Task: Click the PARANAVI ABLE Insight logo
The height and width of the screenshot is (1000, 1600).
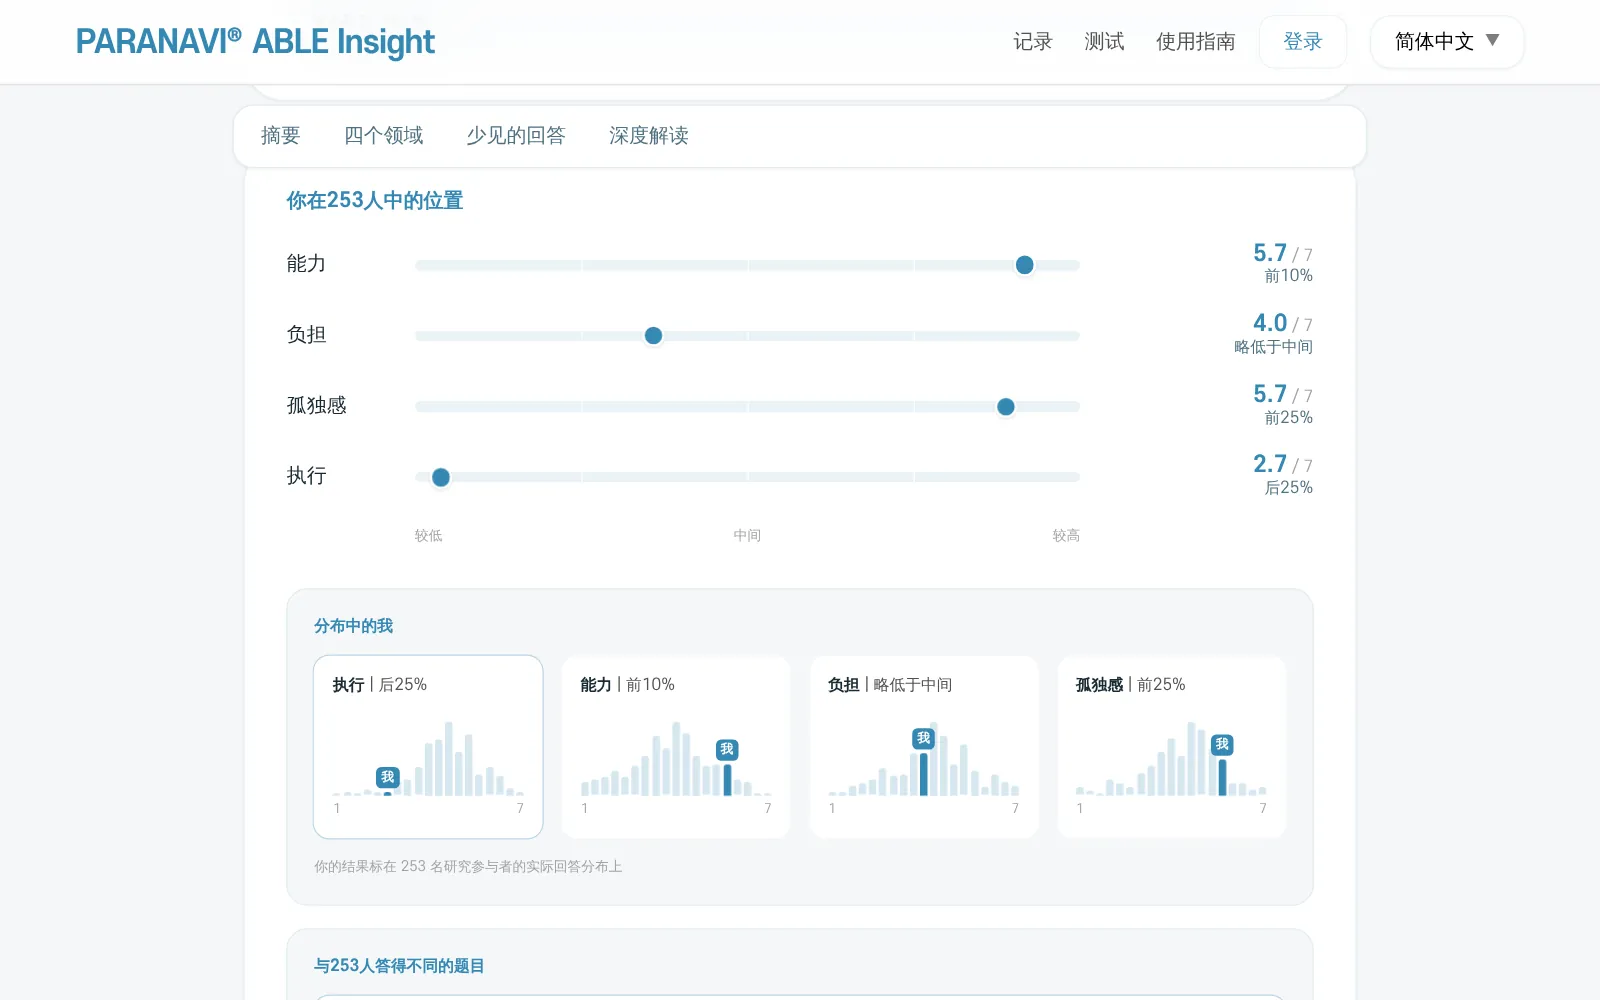Action: [x=255, y=42]
